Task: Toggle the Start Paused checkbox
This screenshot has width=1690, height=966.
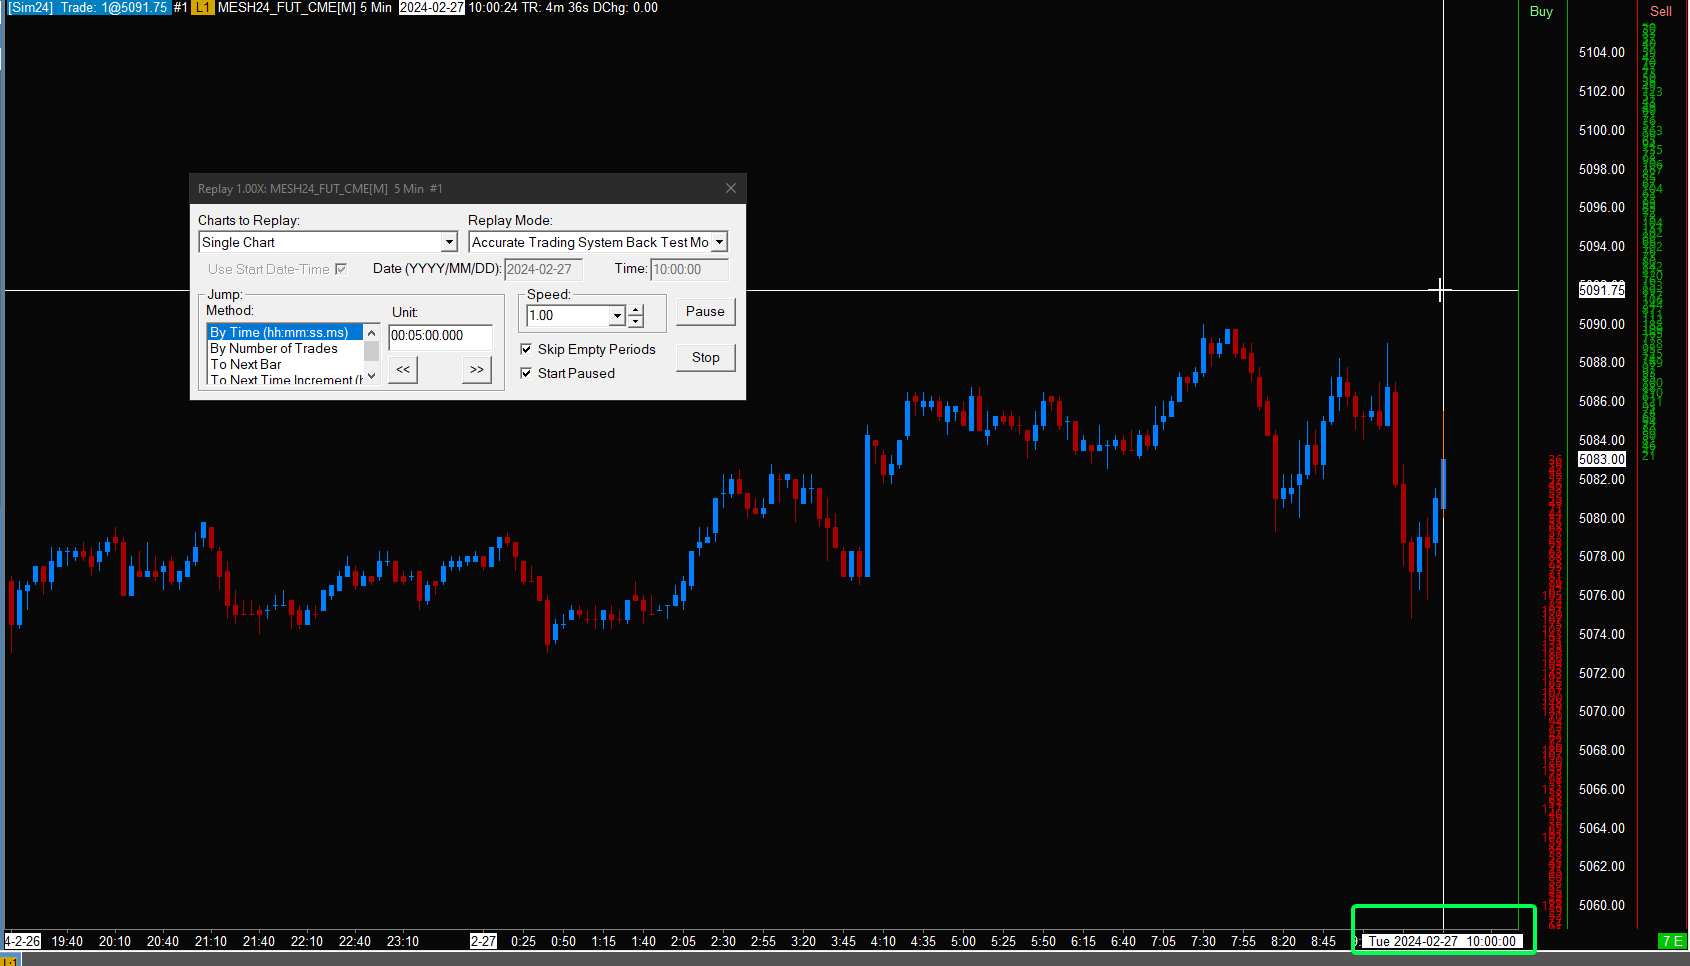Action: (526, 373)
